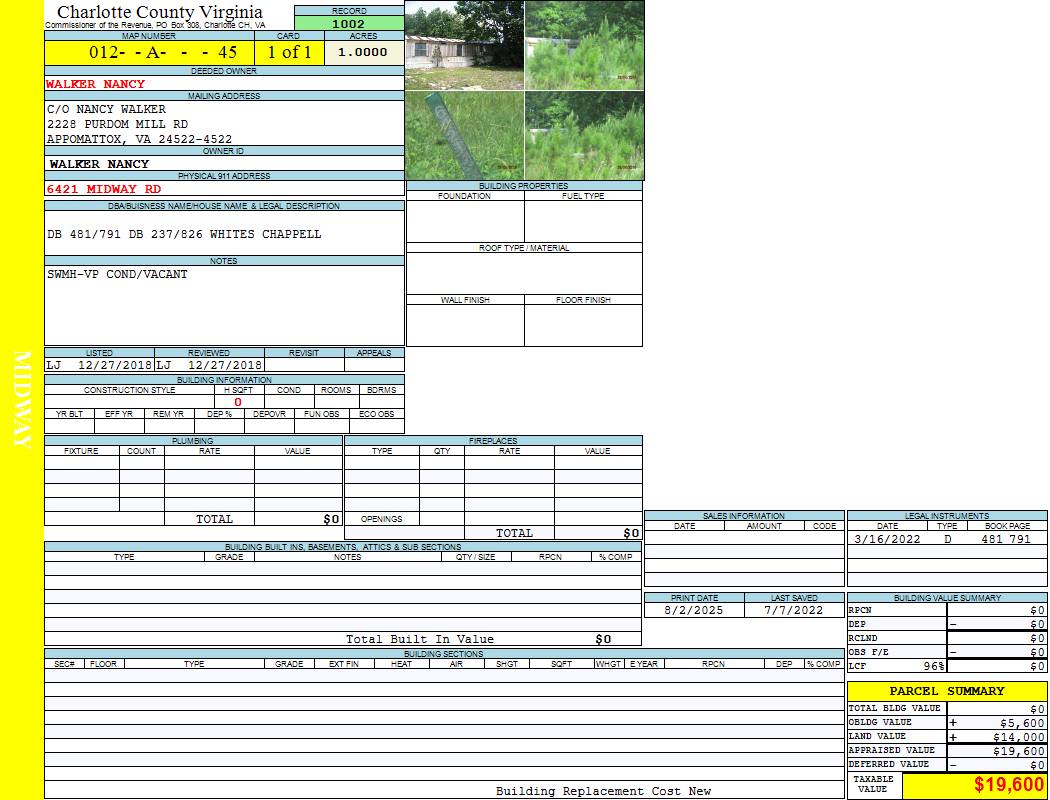Screen dimensions: 1050x800
Task: Select the legal instrument date 3/16/2022
Action: (886, 539)
